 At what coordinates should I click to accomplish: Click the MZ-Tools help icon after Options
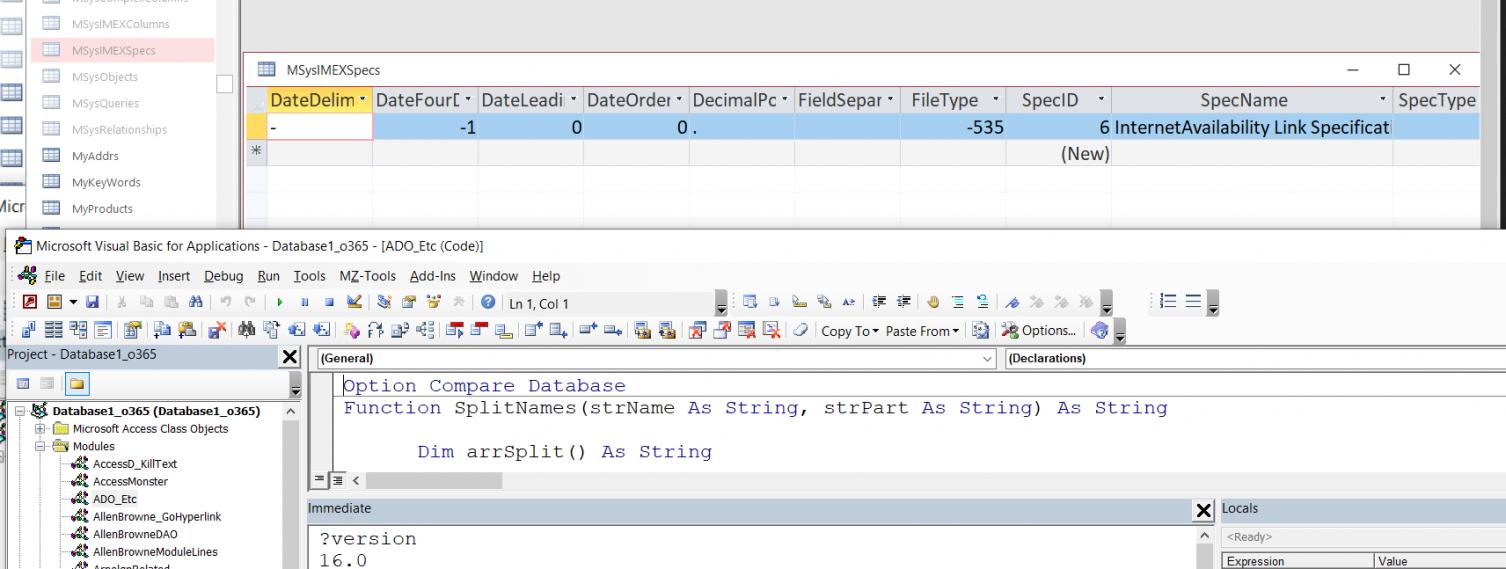click(x=1100, y=330)
